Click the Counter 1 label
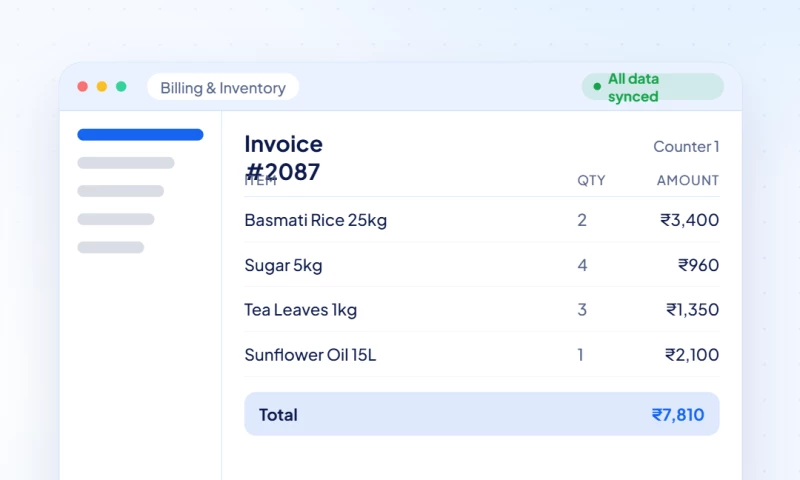 686,147
